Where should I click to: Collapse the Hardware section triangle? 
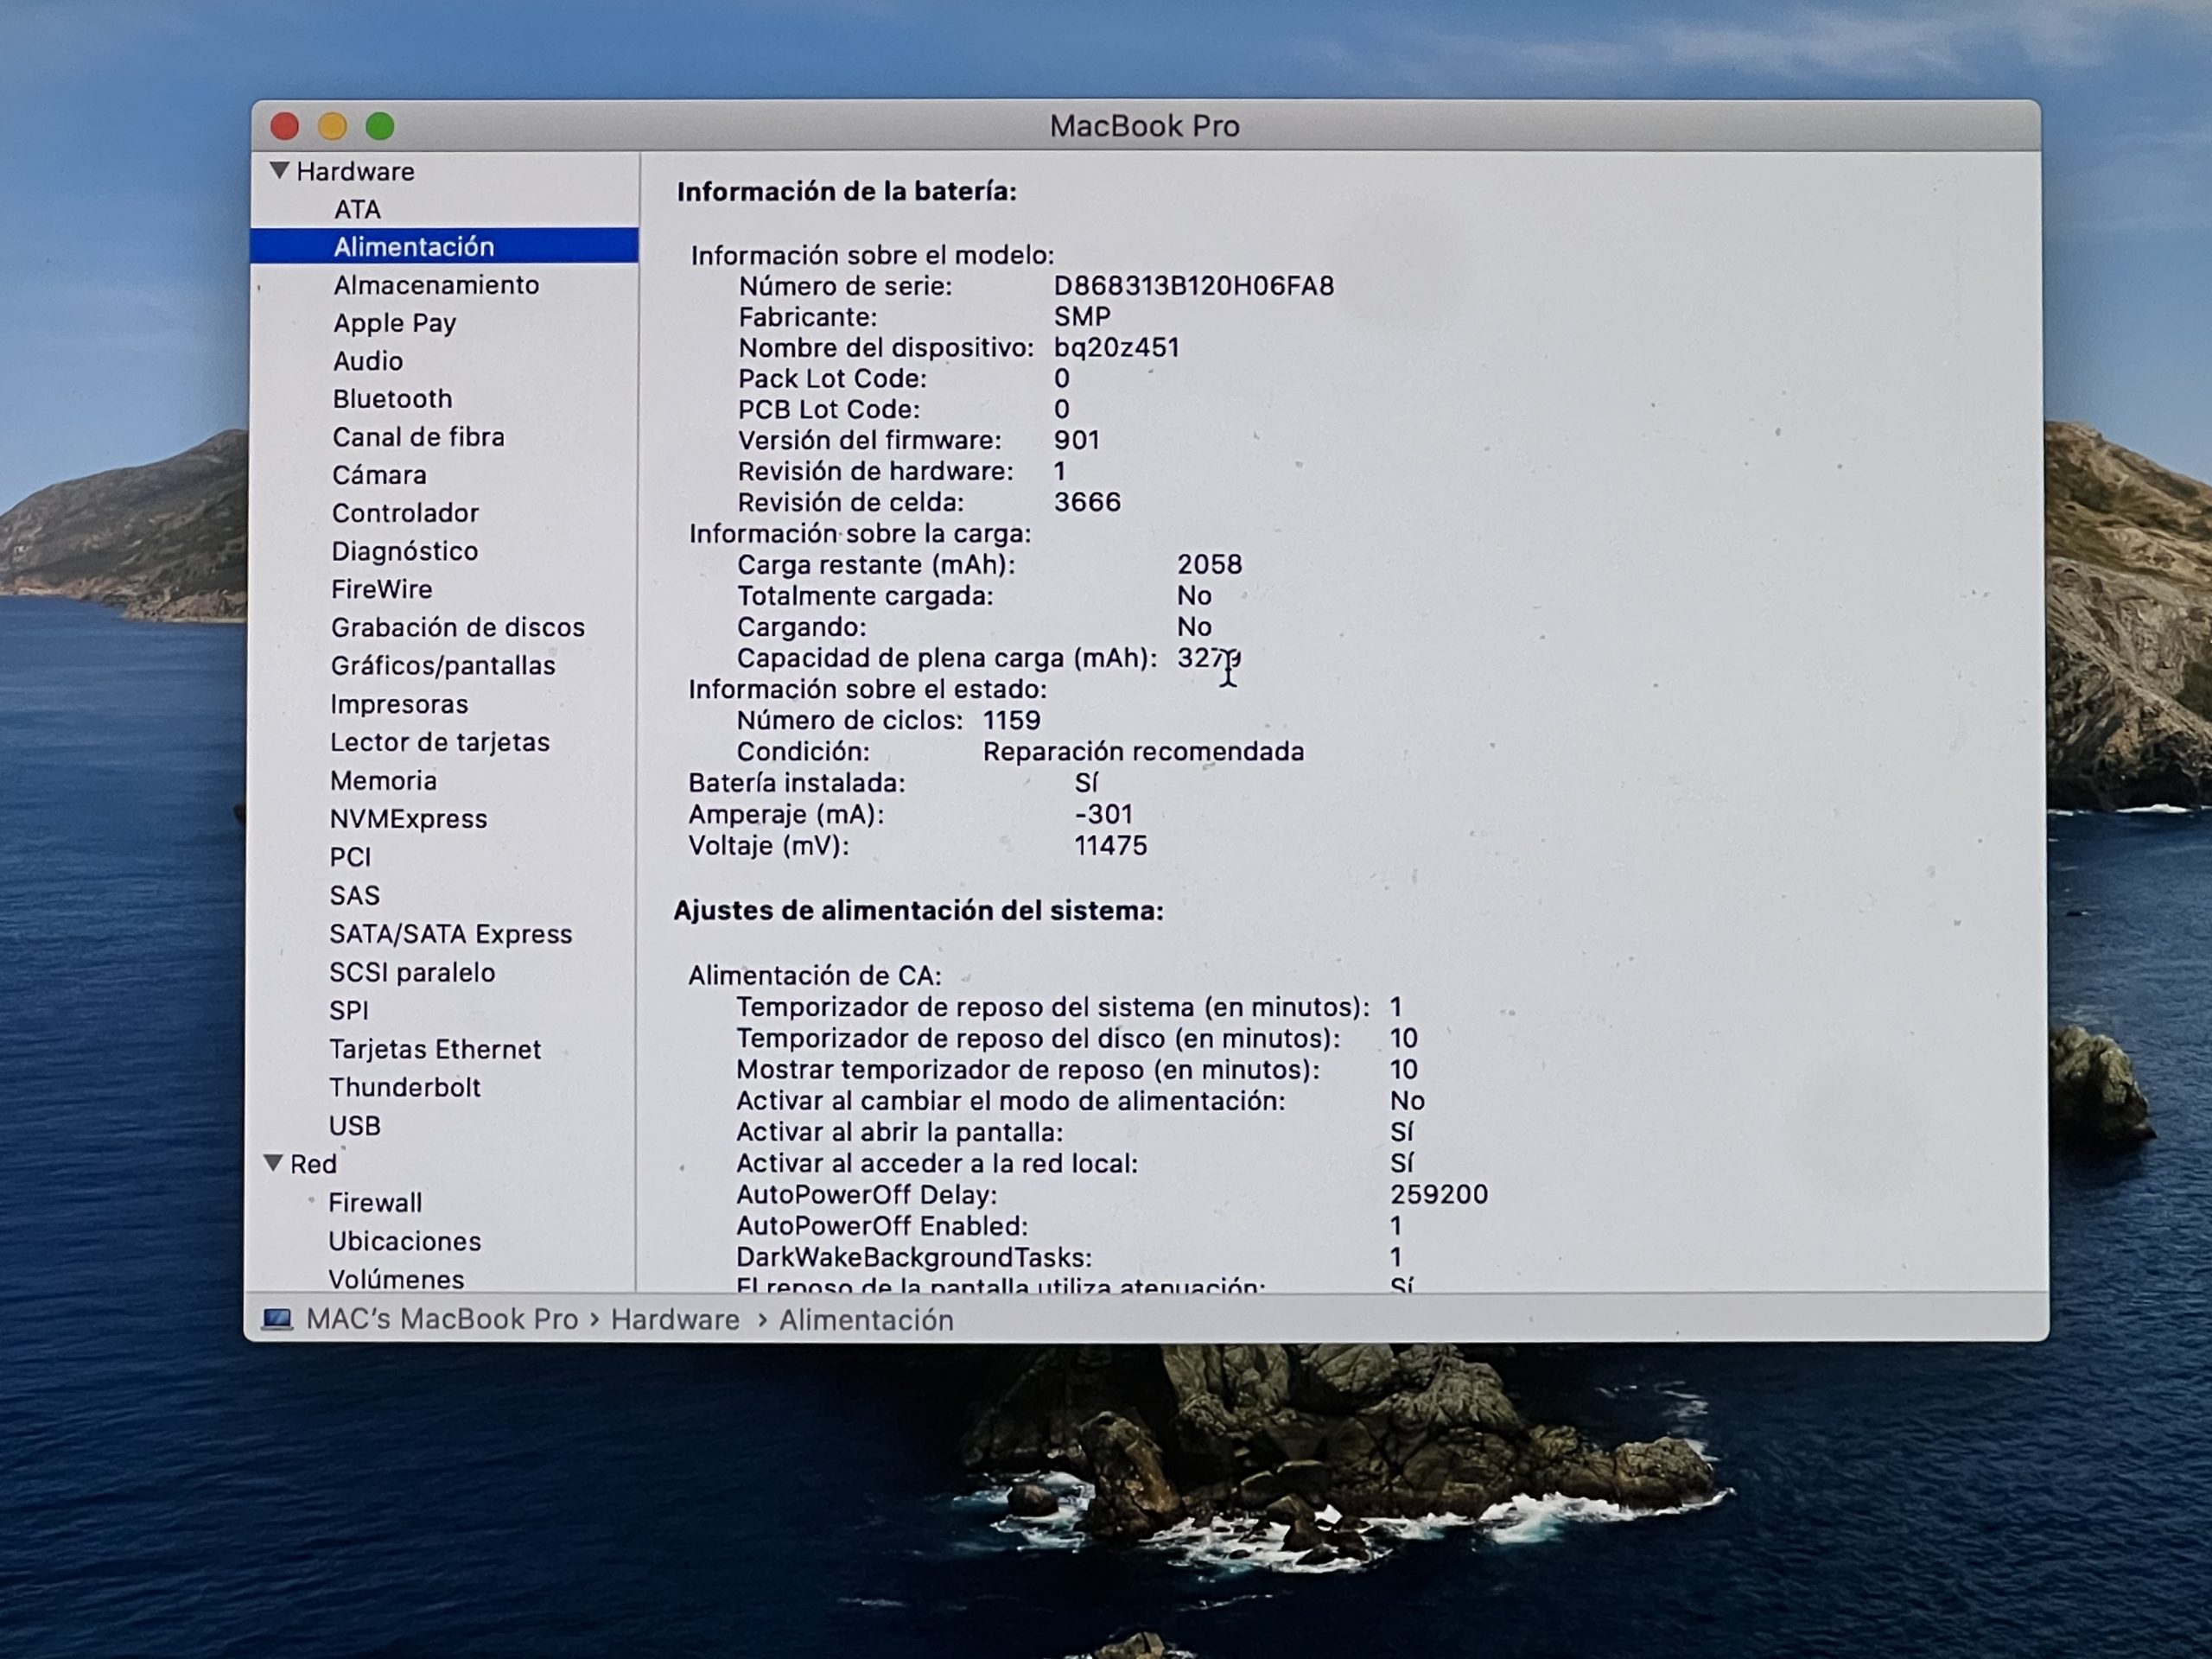(280, 171)
